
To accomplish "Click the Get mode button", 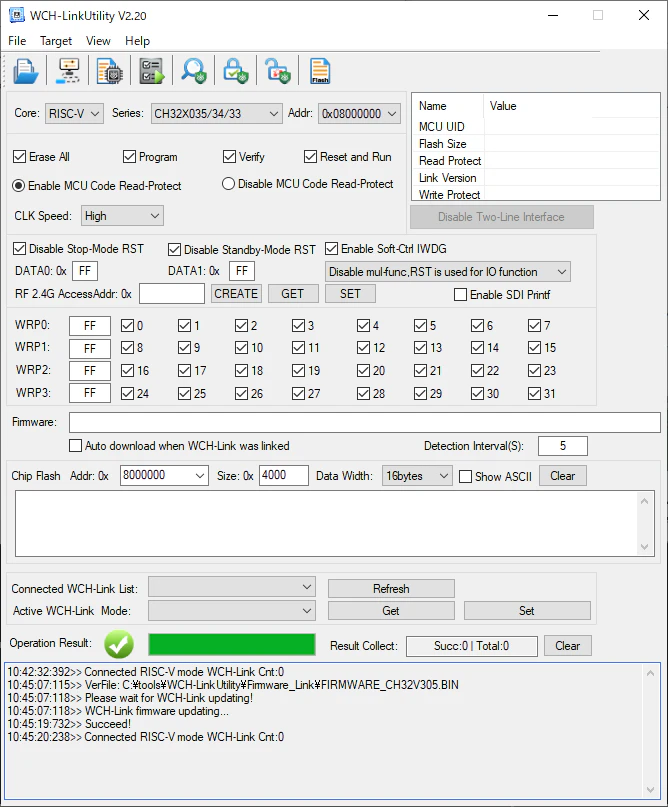I will [391, 611].
